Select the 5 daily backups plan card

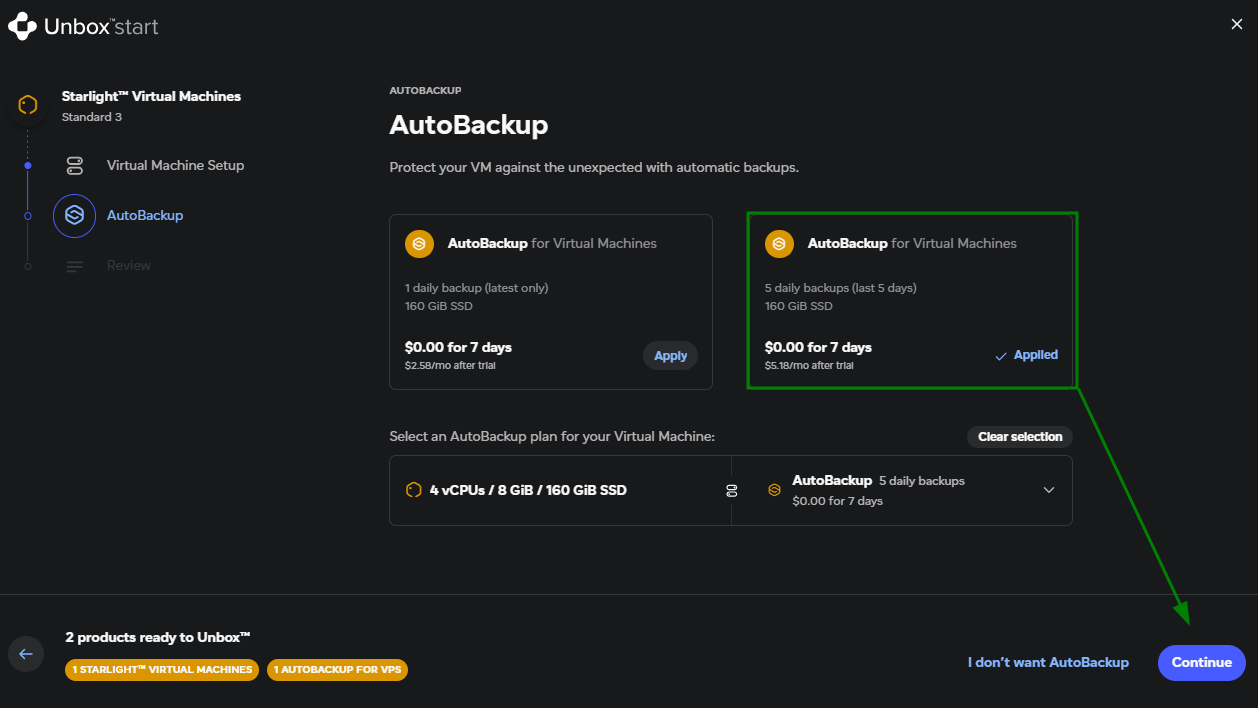pos(911,301)
